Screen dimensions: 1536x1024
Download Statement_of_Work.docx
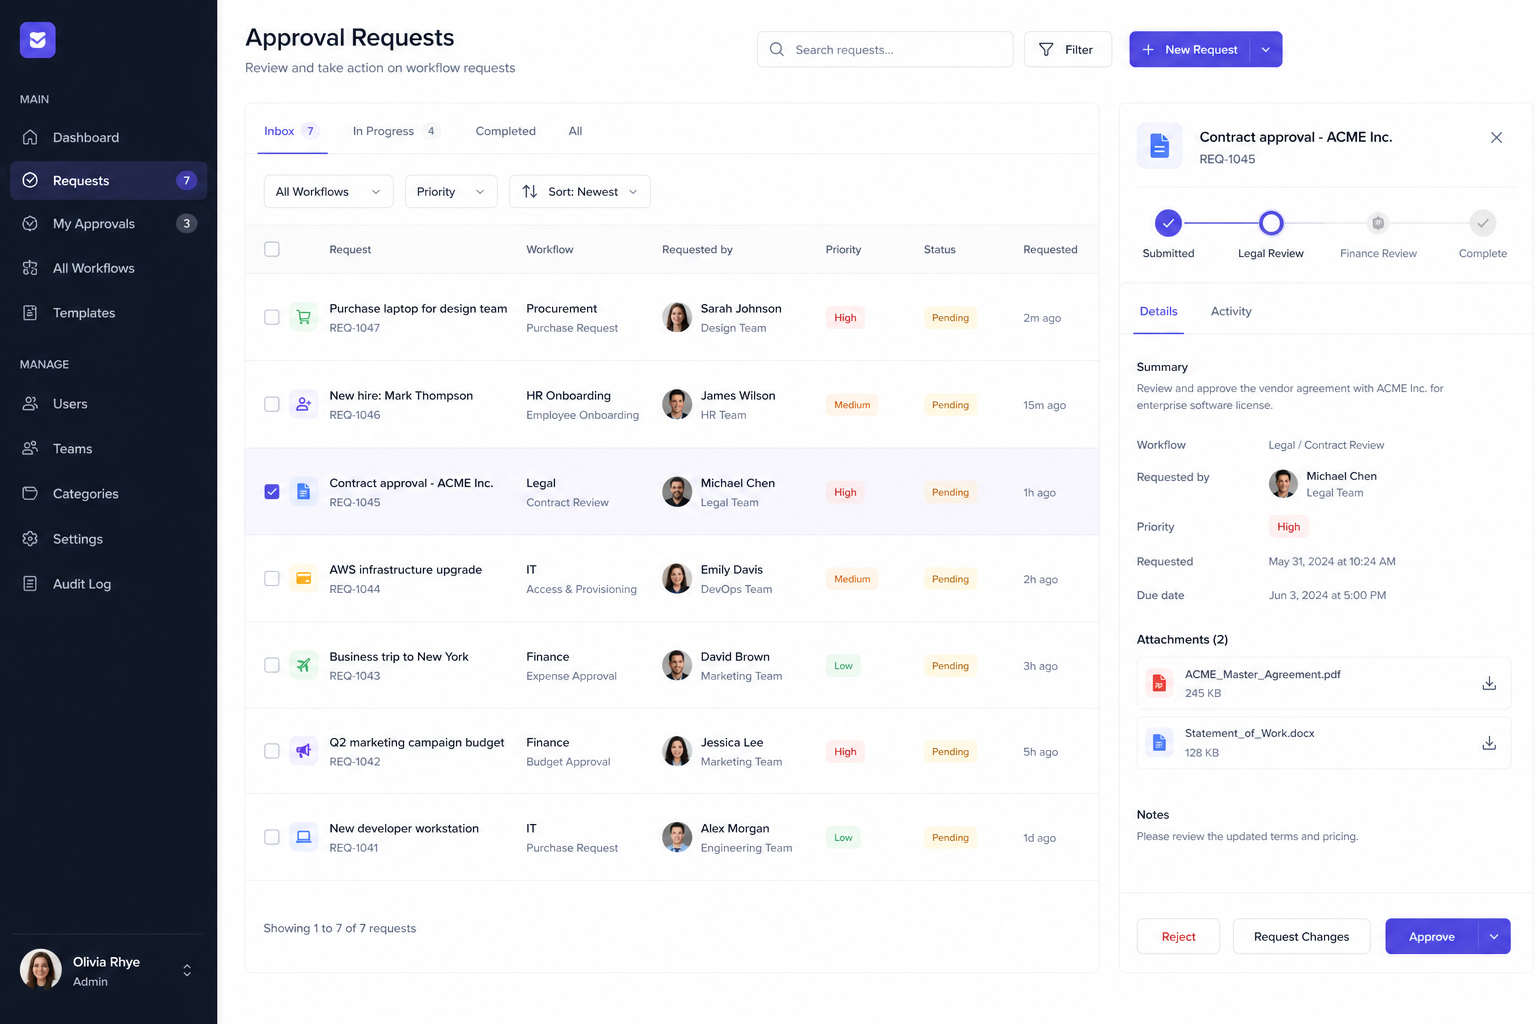point(1489,743)
